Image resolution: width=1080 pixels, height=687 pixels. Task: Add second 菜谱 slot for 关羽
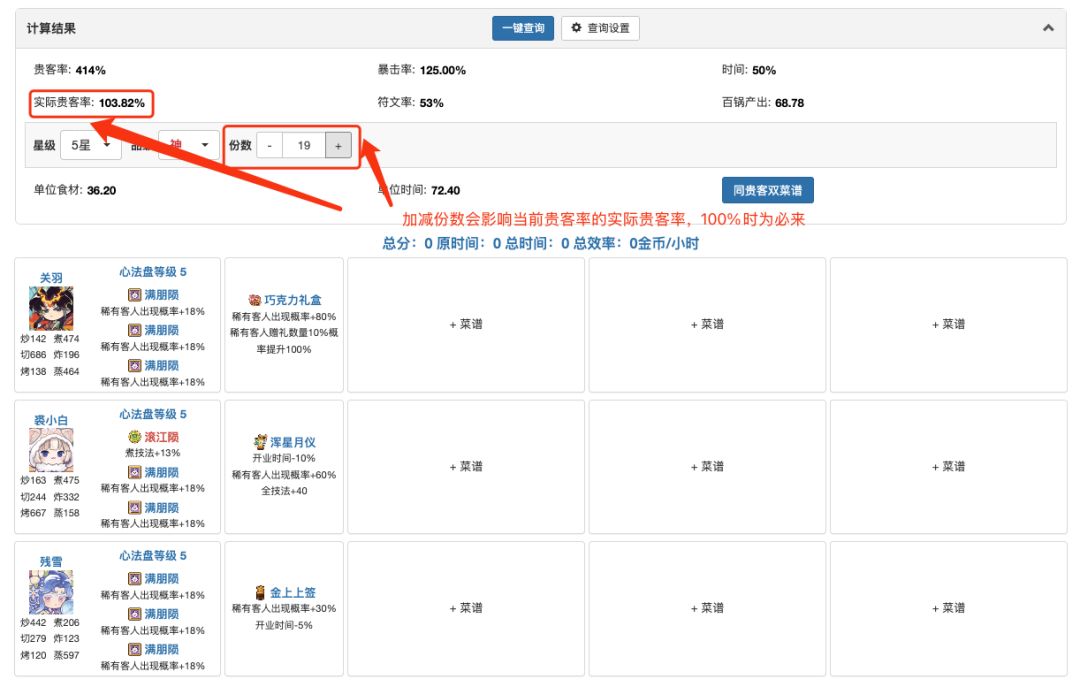[x=707, y=325]
